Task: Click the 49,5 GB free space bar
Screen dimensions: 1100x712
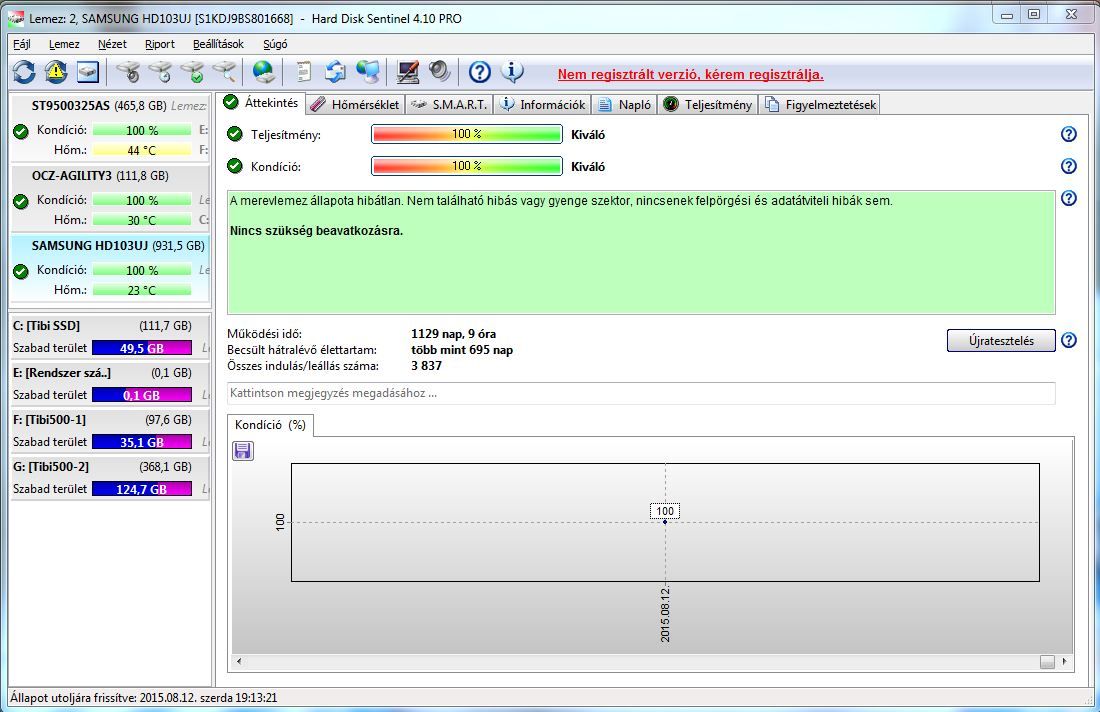Action: pyautogui.click(x=142, y=348)
